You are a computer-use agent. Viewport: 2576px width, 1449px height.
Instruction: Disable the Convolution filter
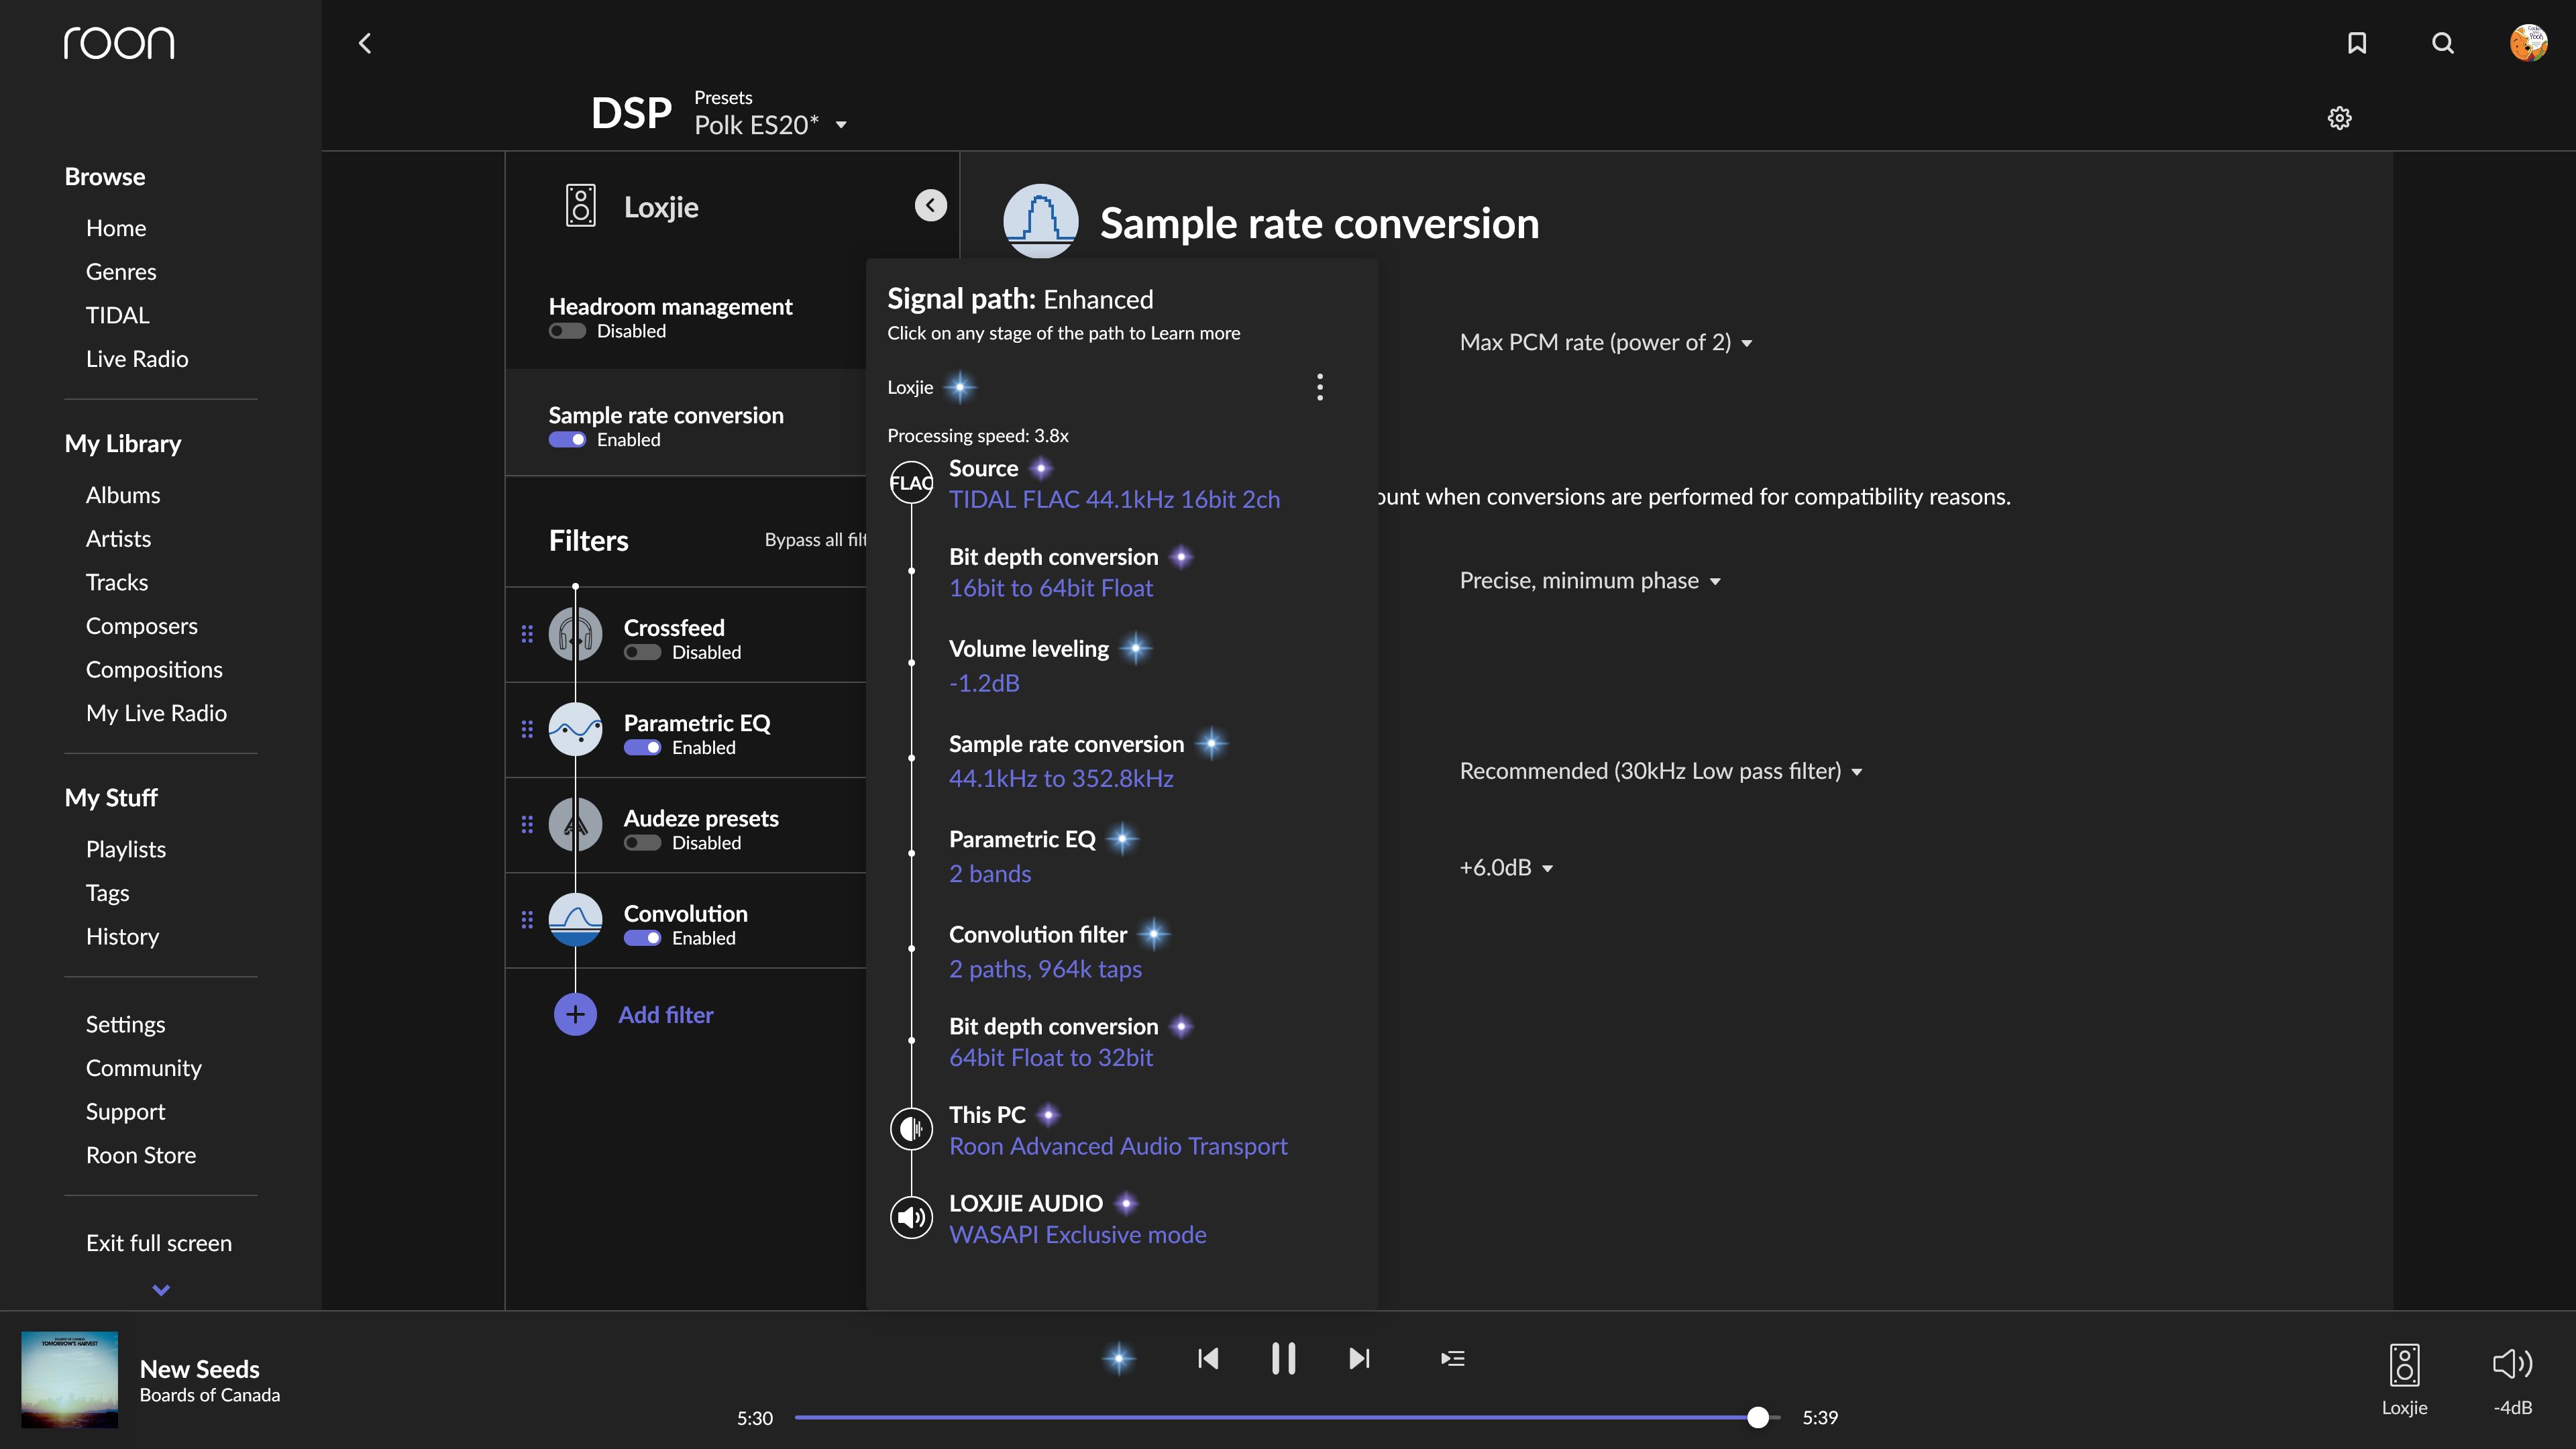[x=642, y=938]
